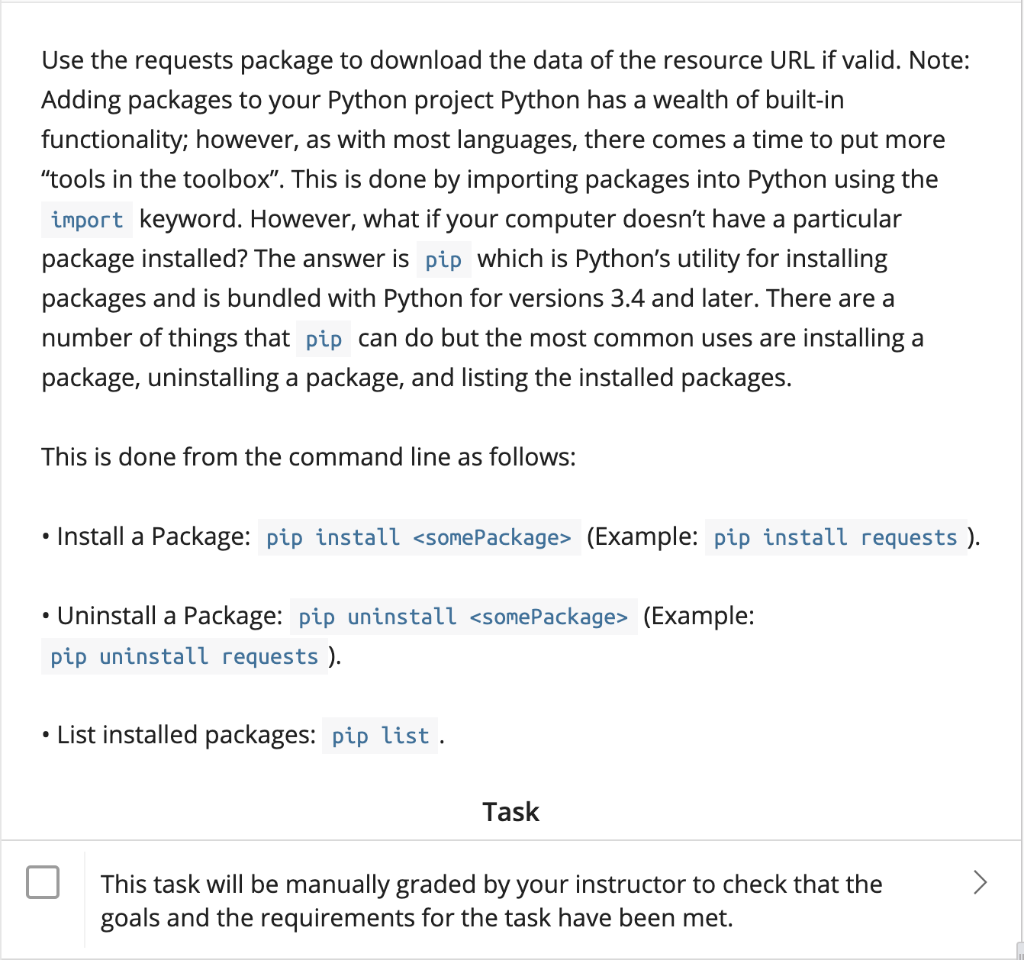Image resolution: width=1024 pixels, height=960 pixels.
Task: Tick the manually graded task checkbox
Action: point(43,882)
